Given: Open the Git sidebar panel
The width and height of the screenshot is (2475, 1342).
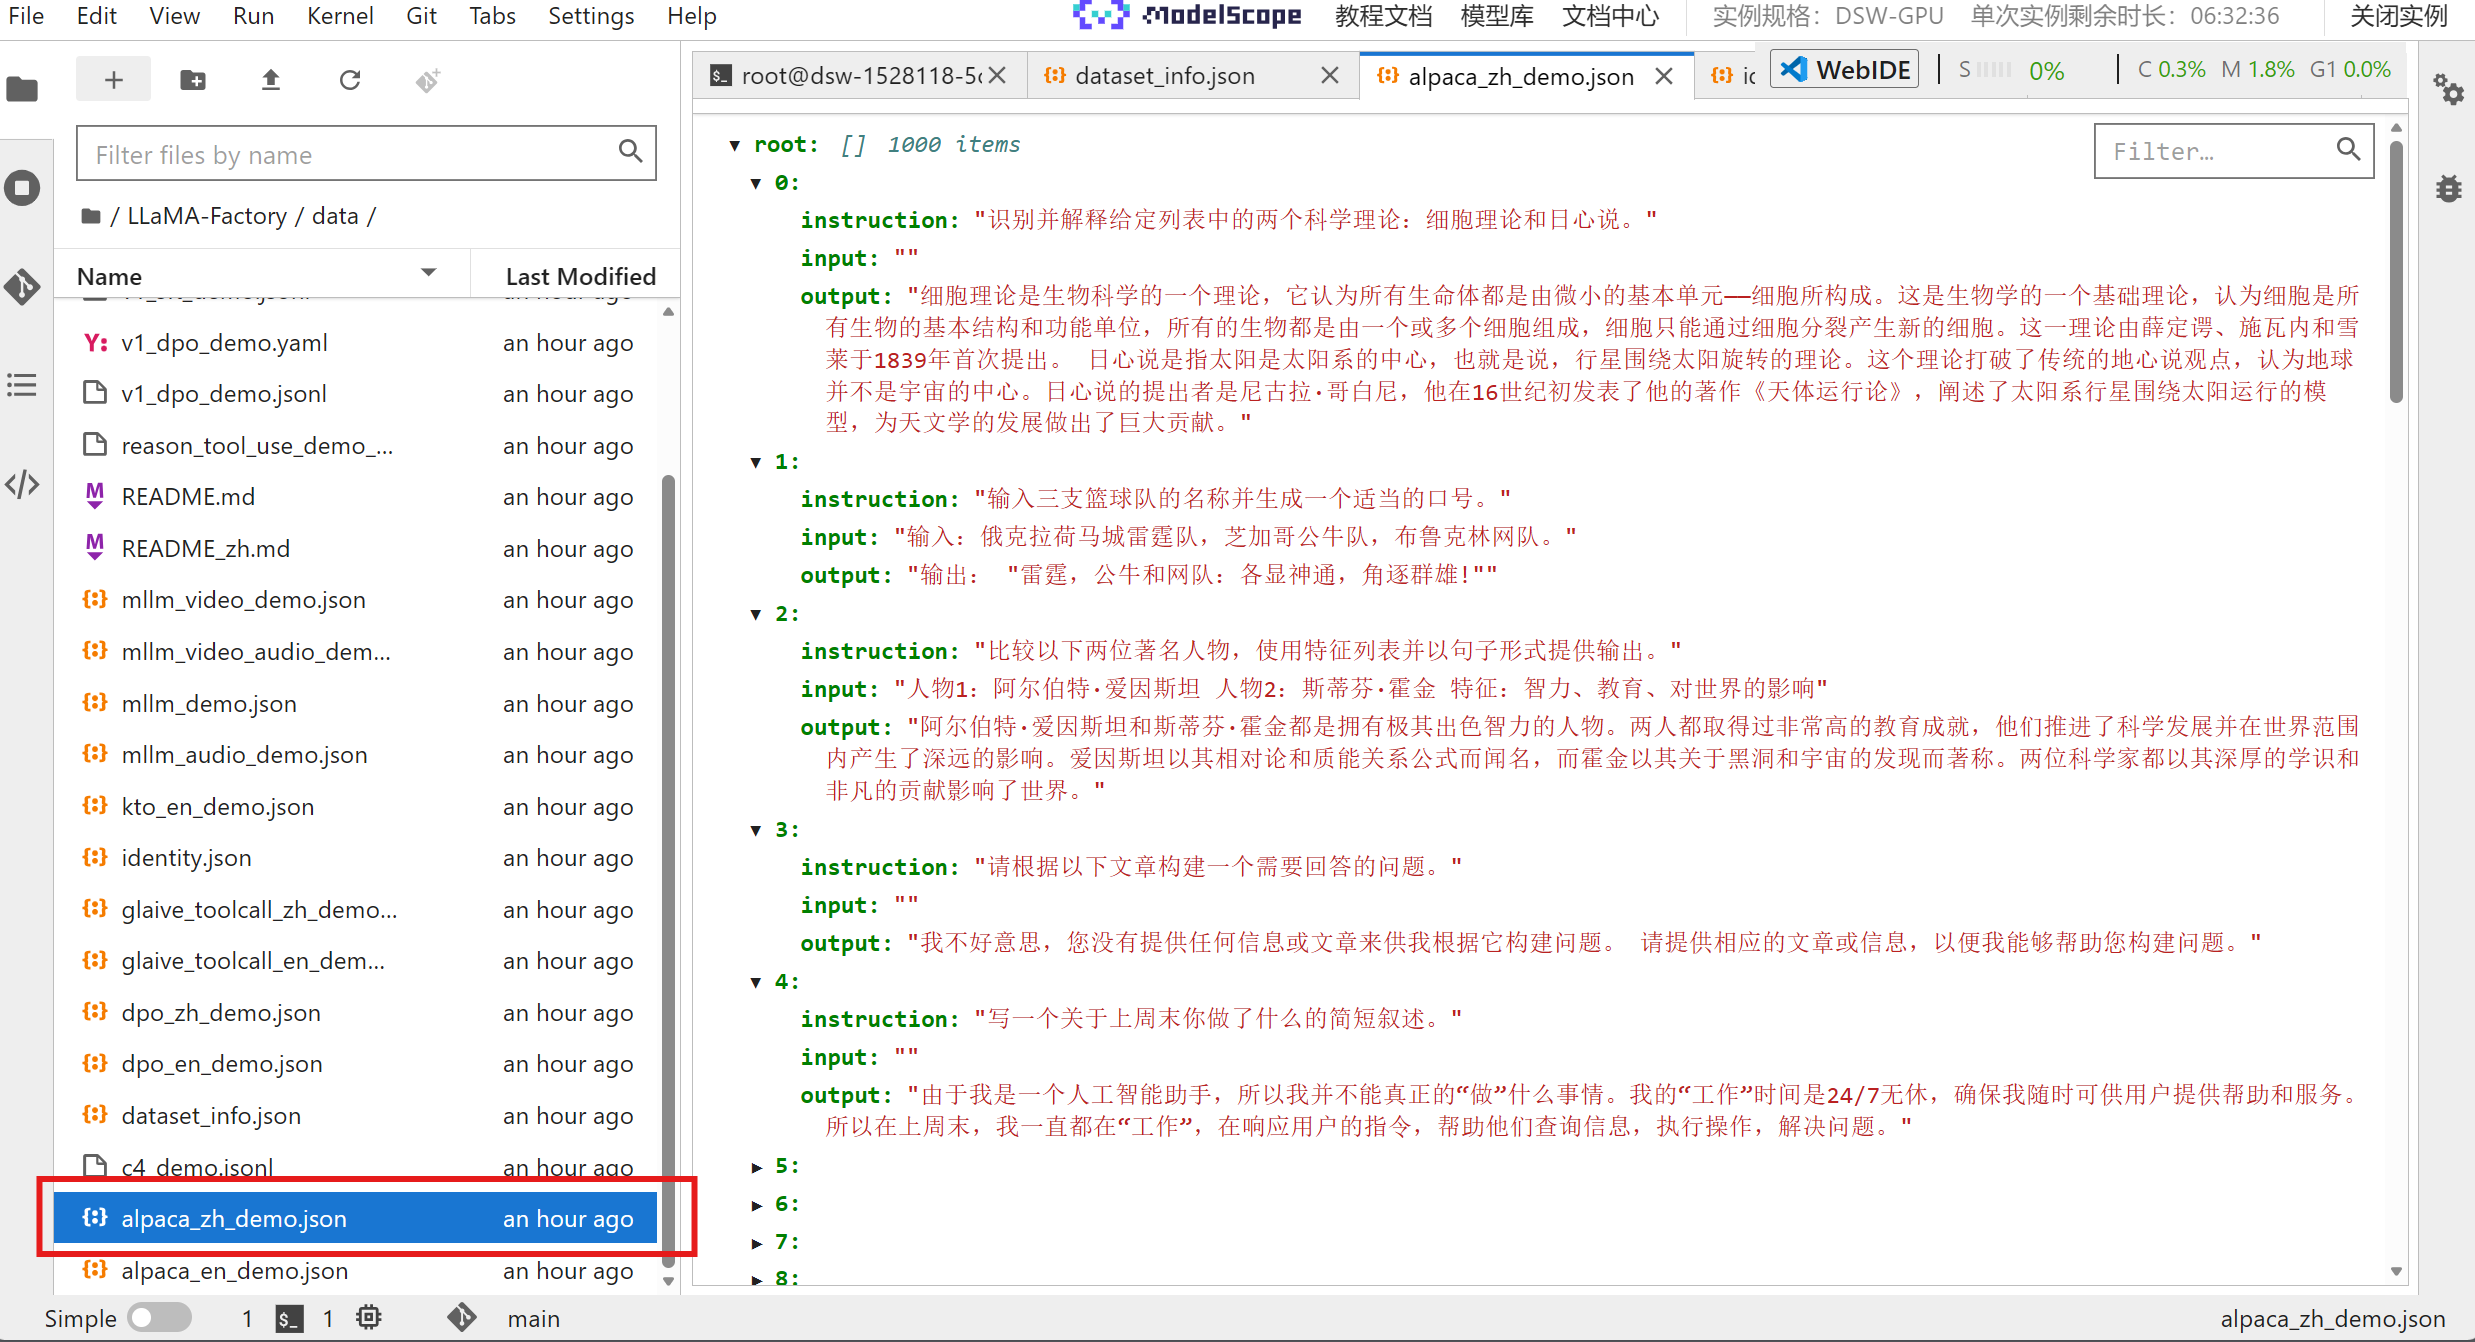Looking at the screenshot, I should [x=22, y=287].
